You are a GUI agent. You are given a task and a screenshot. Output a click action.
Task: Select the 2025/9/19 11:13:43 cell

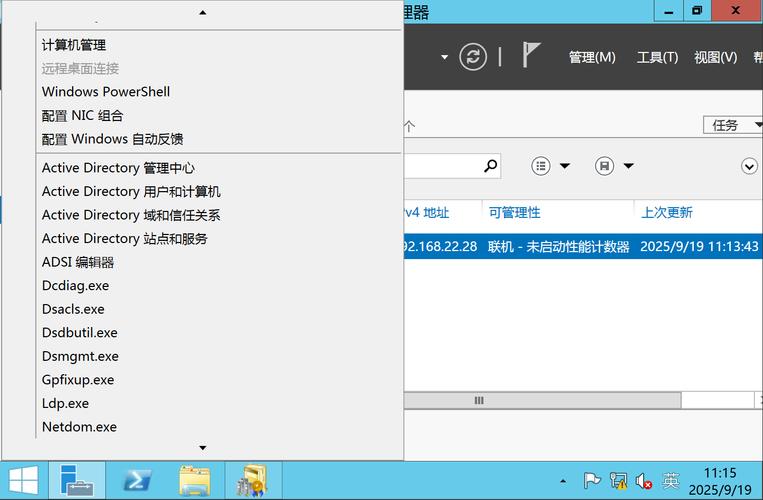click(x=699, y=247)
